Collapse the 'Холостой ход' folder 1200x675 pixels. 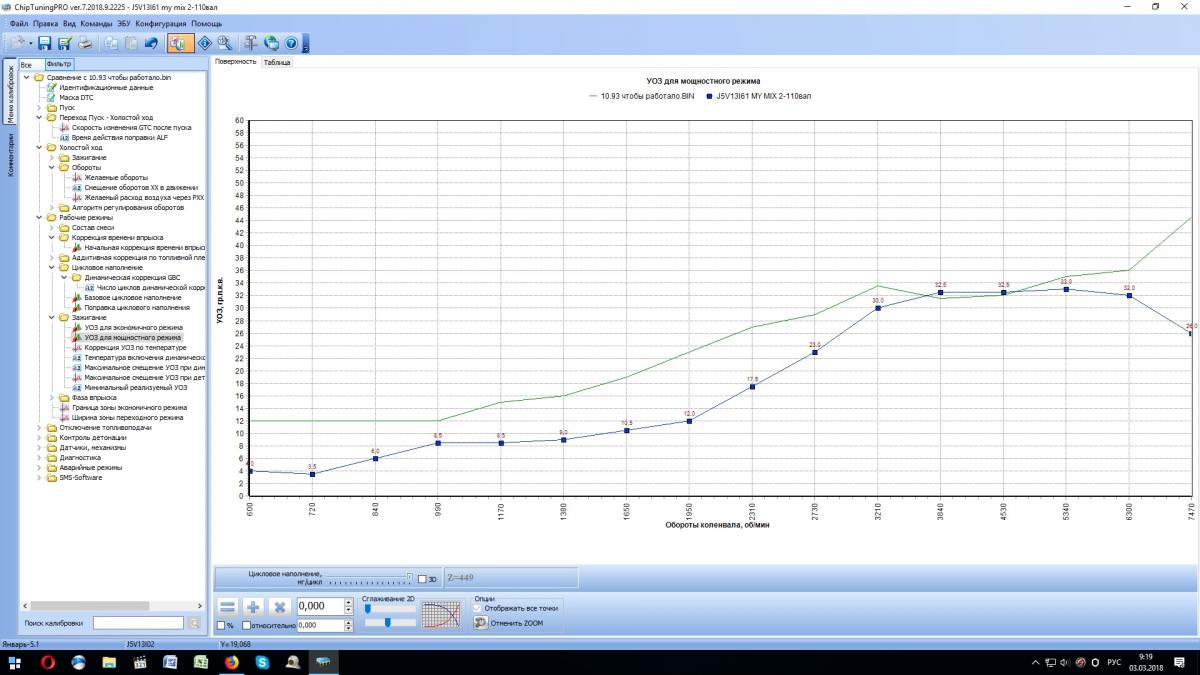(x=40, y=148)
